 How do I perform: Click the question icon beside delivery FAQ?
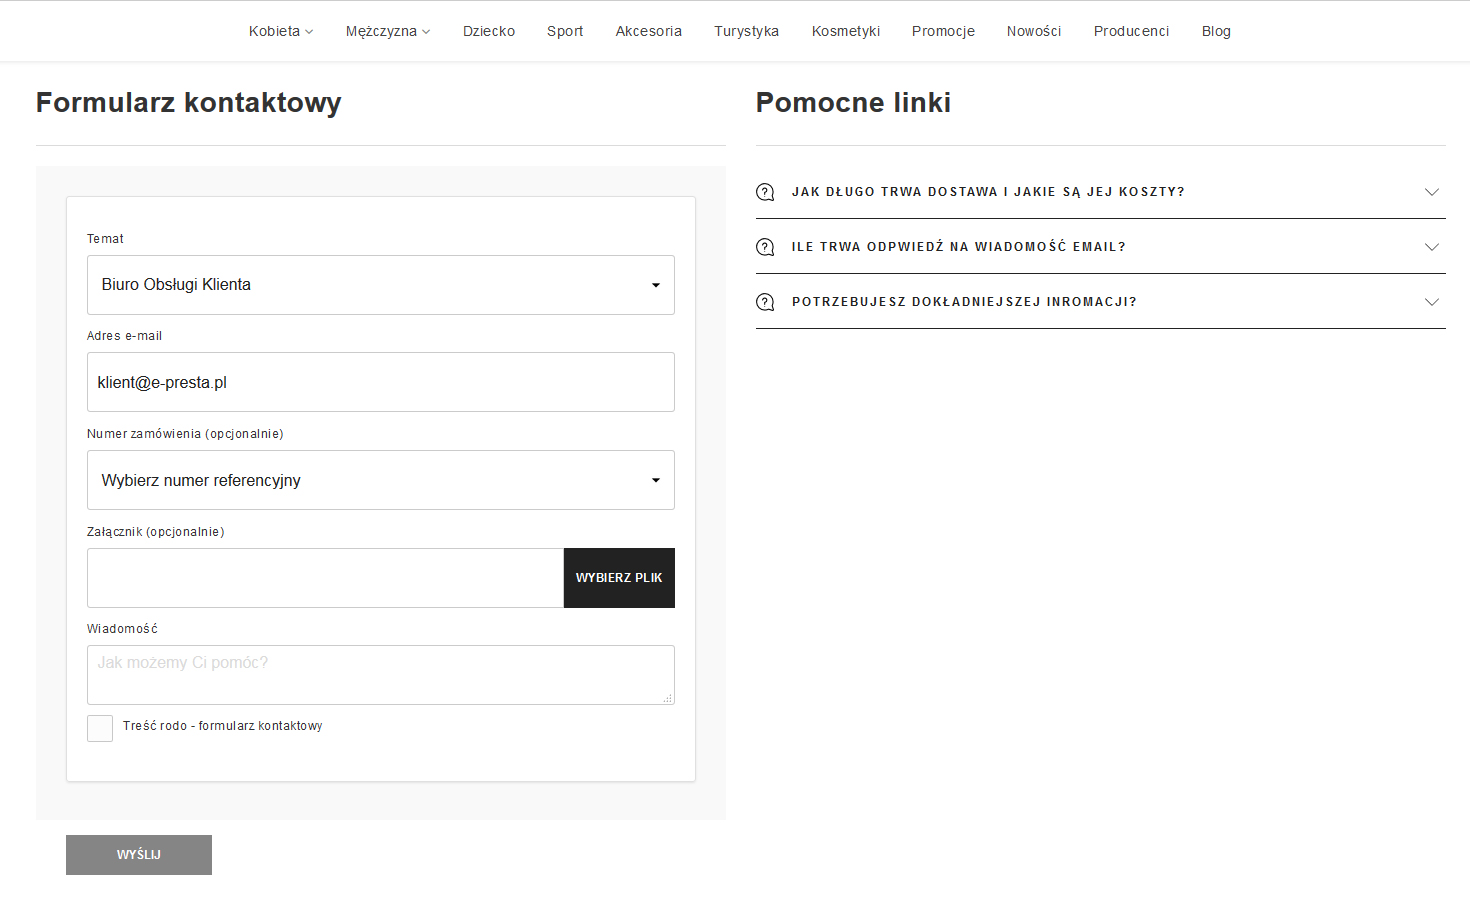coord(765,192)
